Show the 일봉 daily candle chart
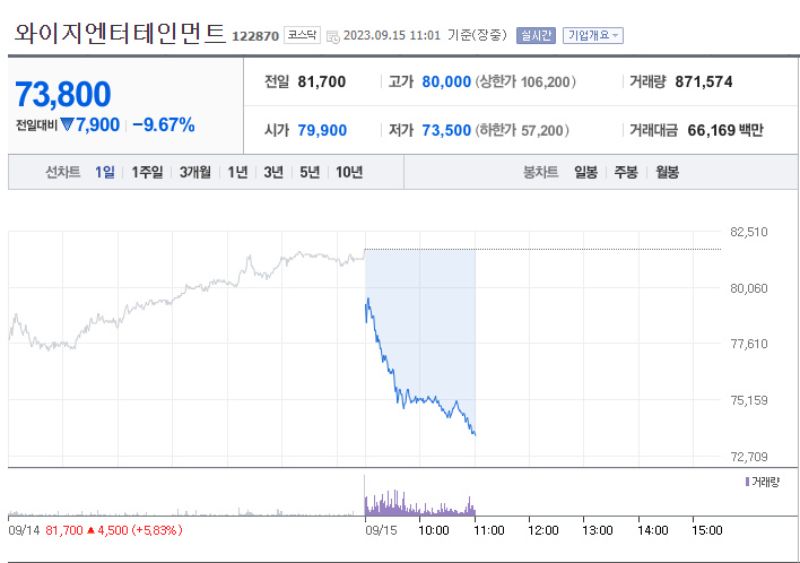Screen dimensions: 800x563 586,172
